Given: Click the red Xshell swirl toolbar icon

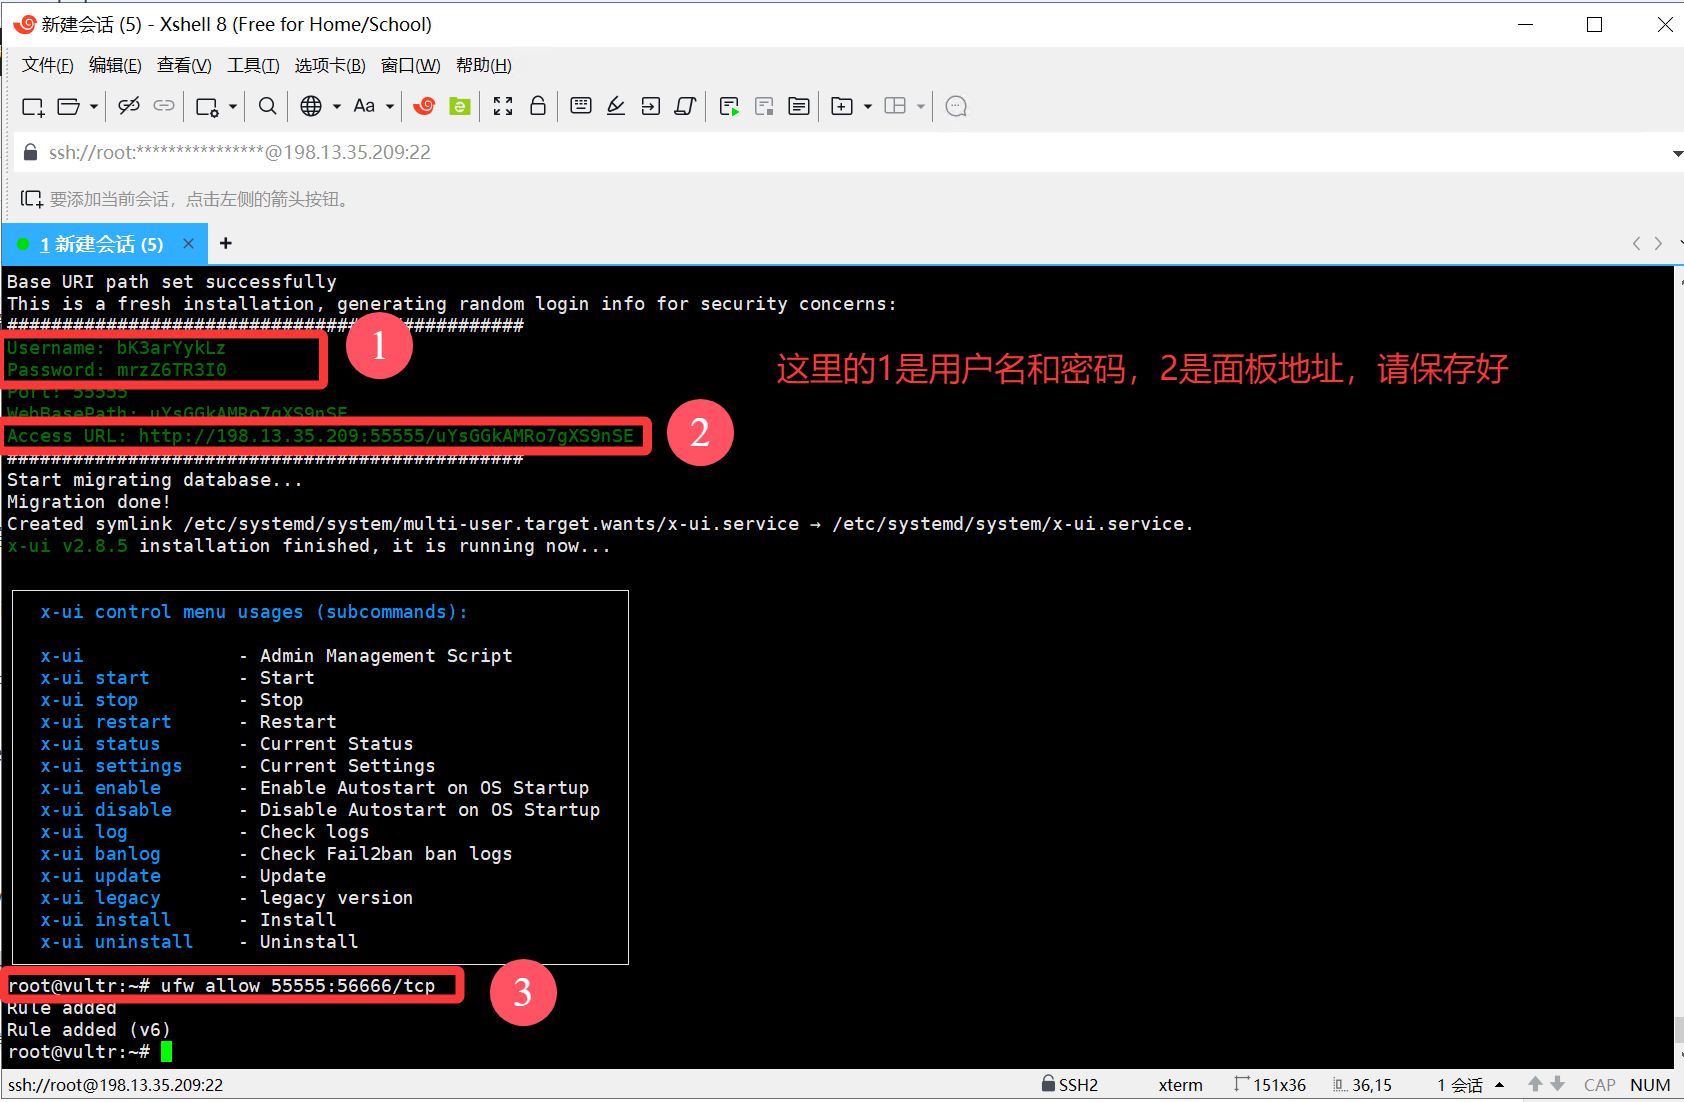Looking at the screenshot, I should point(425,106).
